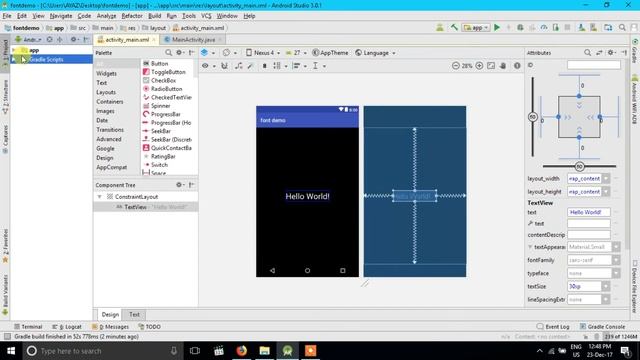This screenshot has height=360, width=640.
Task: Click Search Everywhere magnifier in main toolbar
Action: coord(622,27)
